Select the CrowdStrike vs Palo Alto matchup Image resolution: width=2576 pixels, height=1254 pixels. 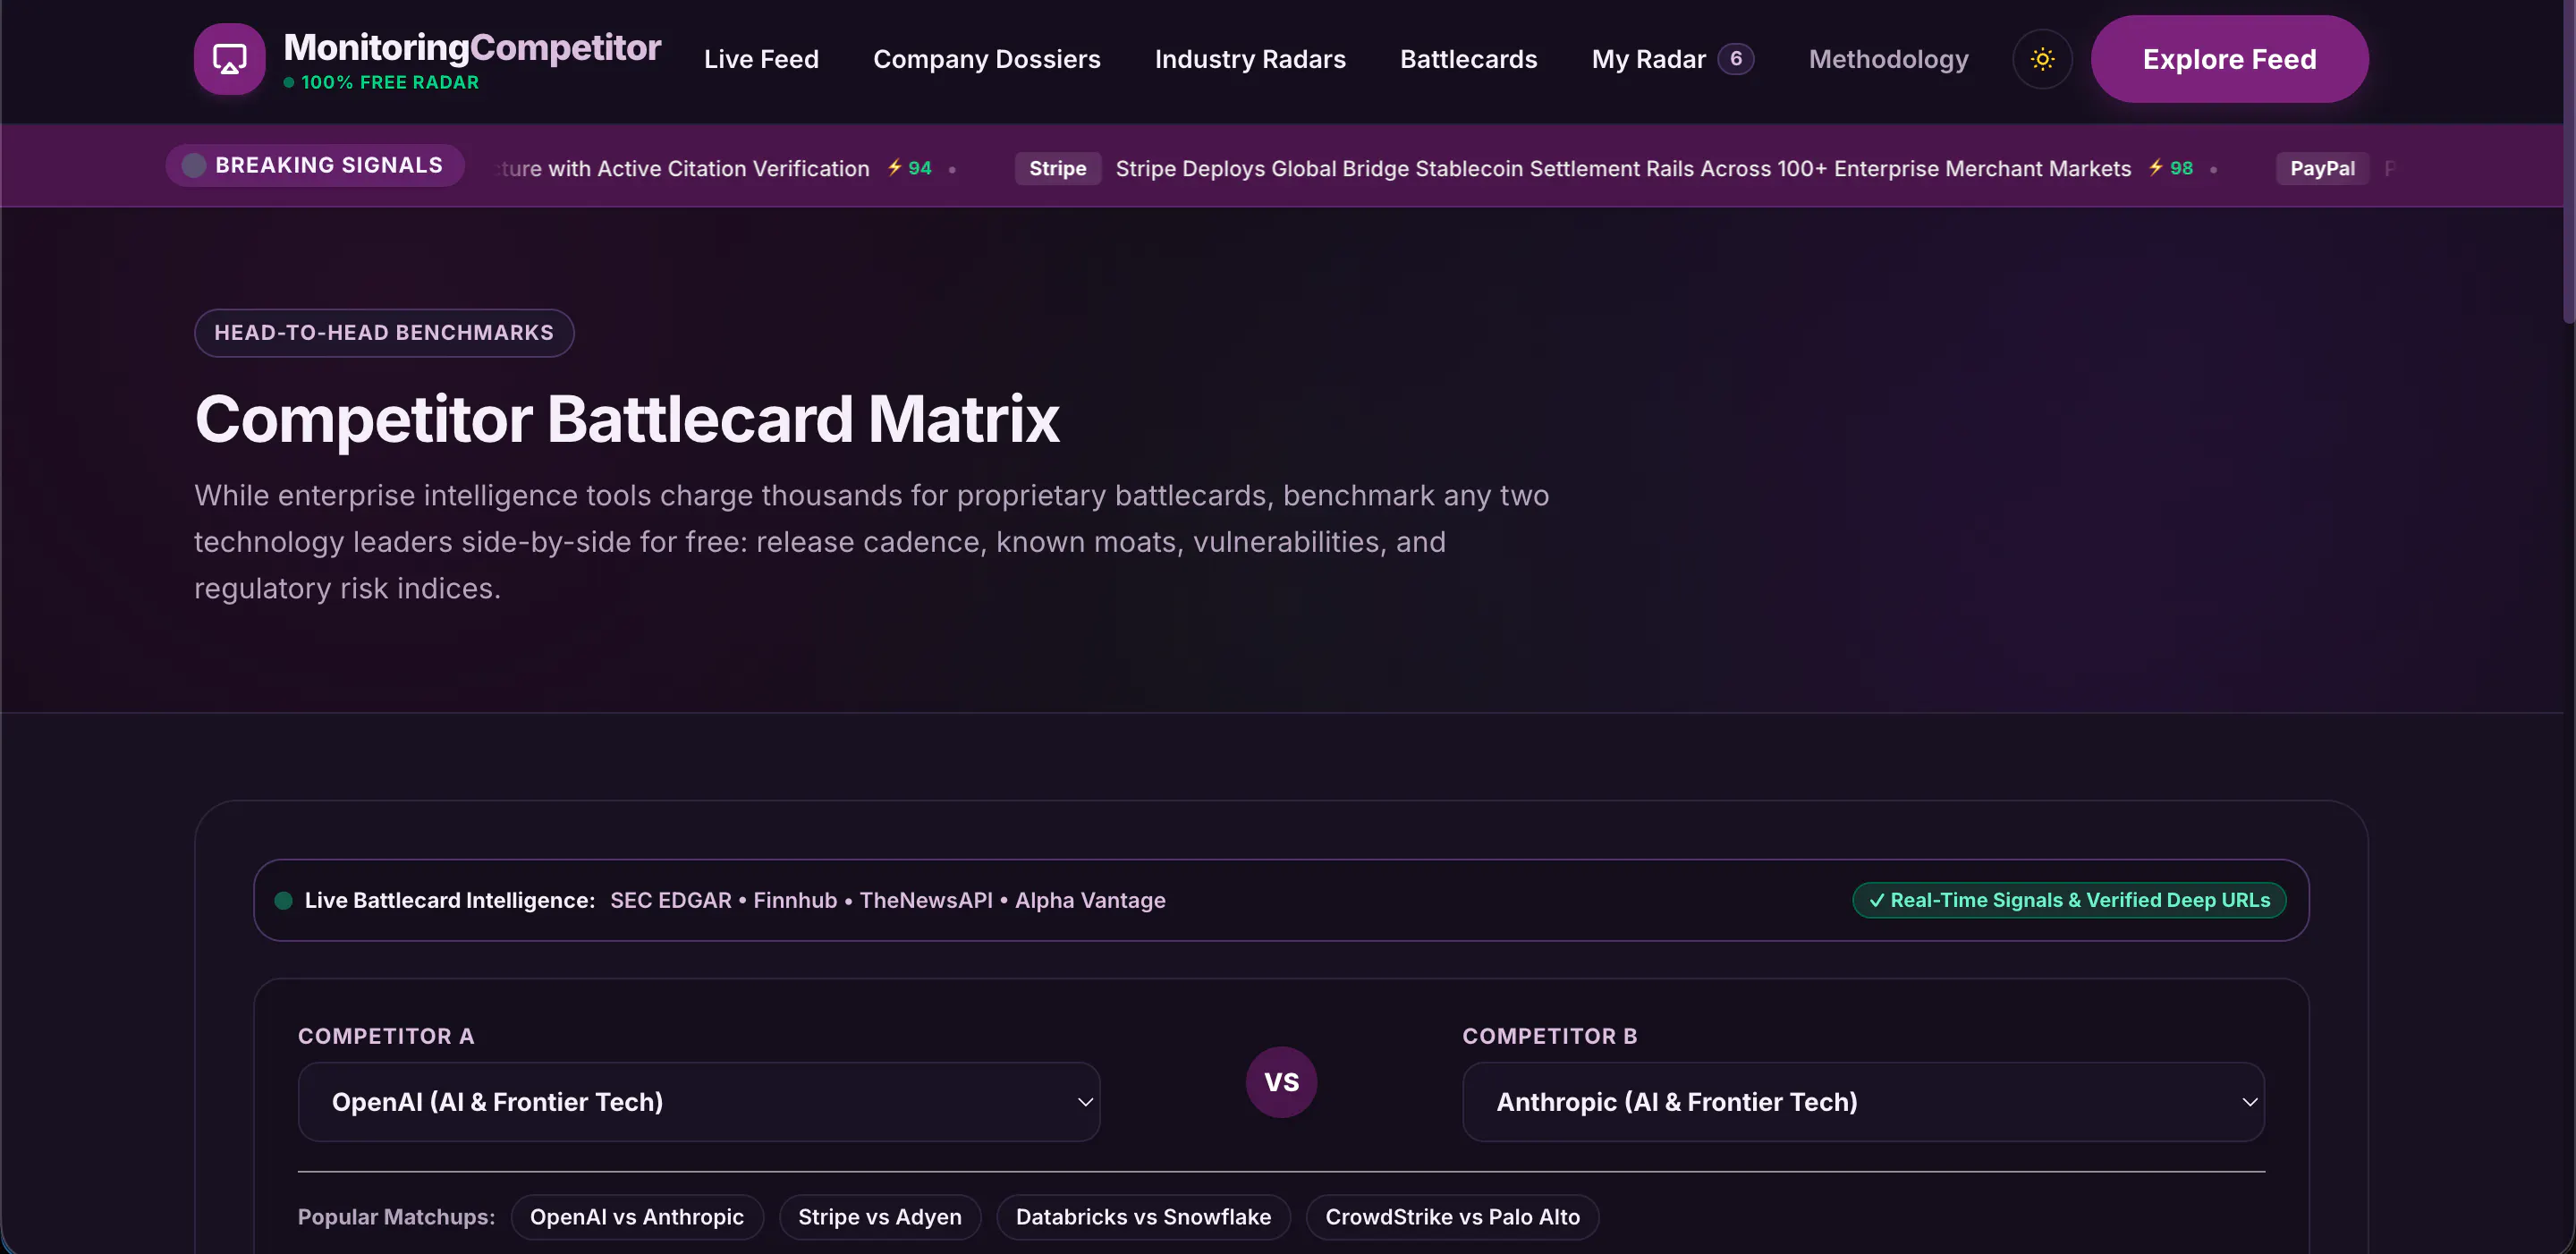(1452, 1217)
